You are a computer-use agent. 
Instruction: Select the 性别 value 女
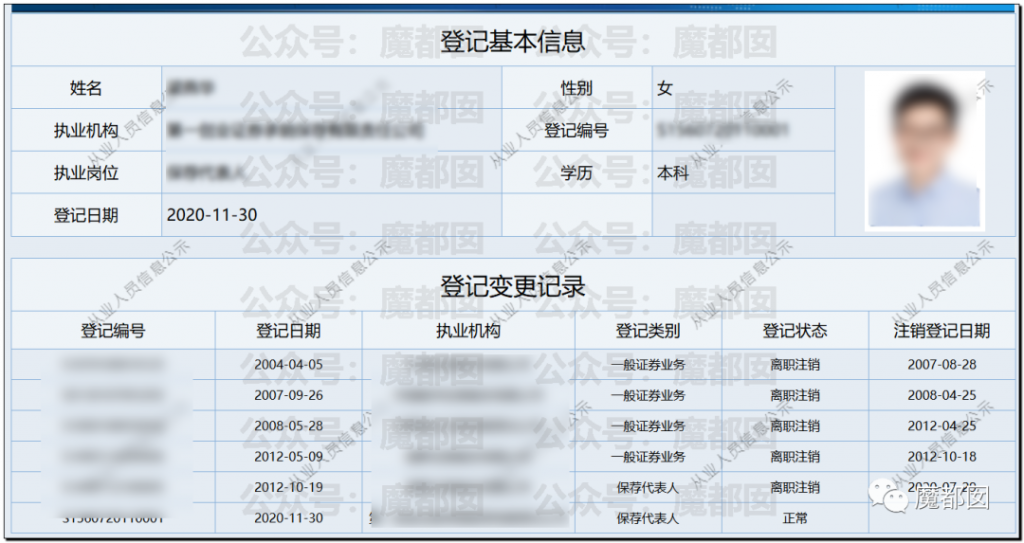[x=665, y=88]
